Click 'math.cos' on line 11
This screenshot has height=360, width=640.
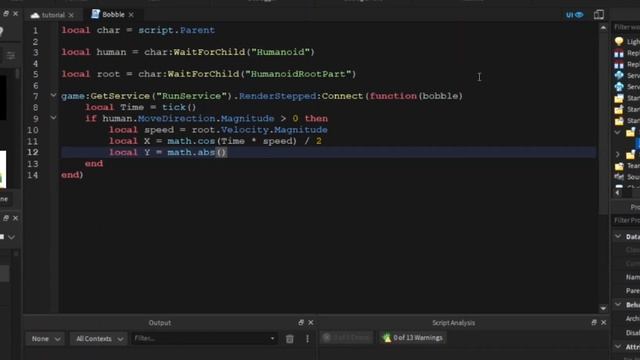click(x=191, y=141)
